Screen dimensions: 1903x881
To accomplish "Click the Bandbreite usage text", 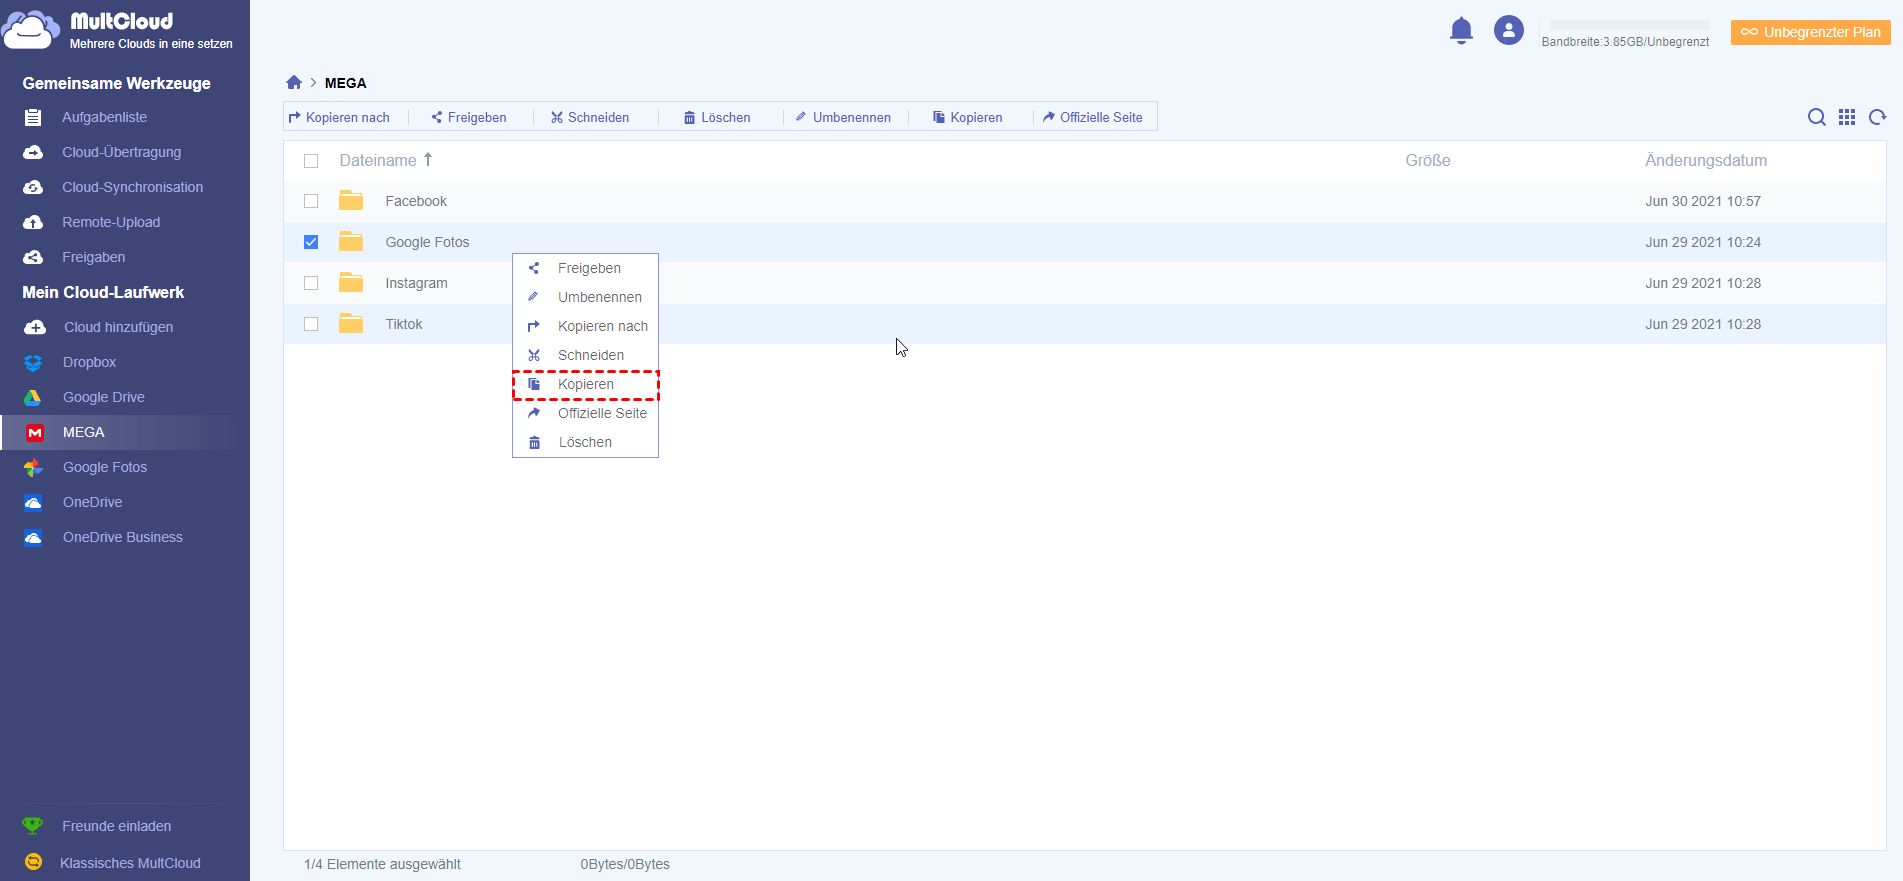I will 1625,42.
